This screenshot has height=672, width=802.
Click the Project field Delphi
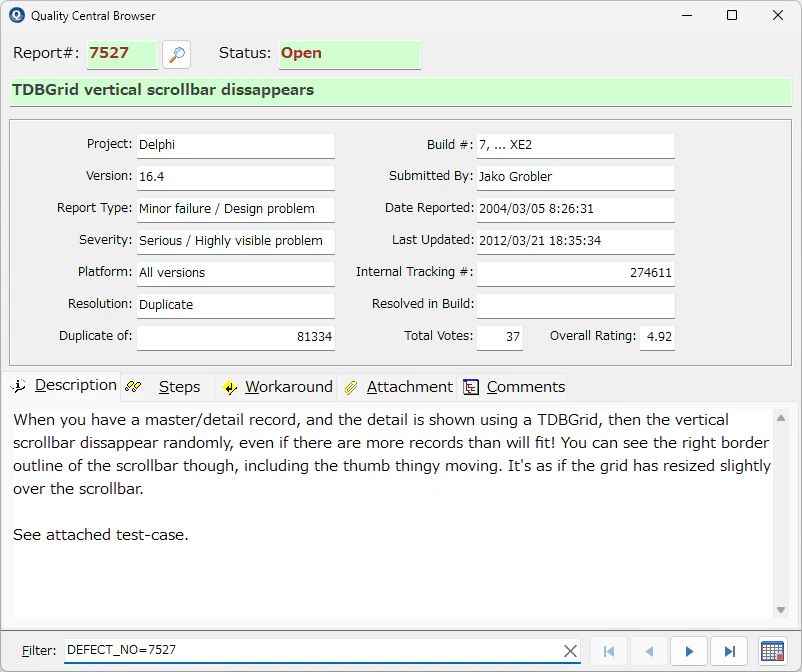click(236, 145)
